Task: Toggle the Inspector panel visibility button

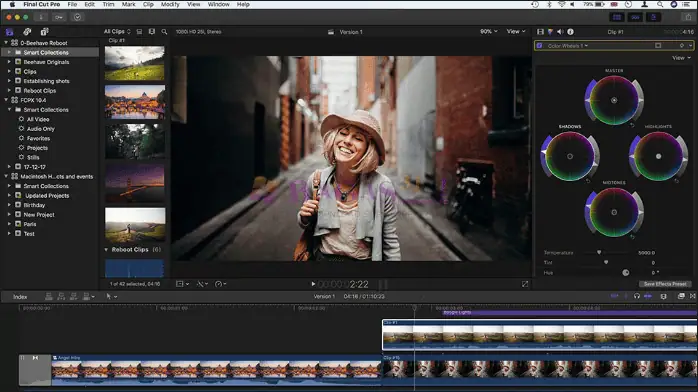Action: (653, 17)
